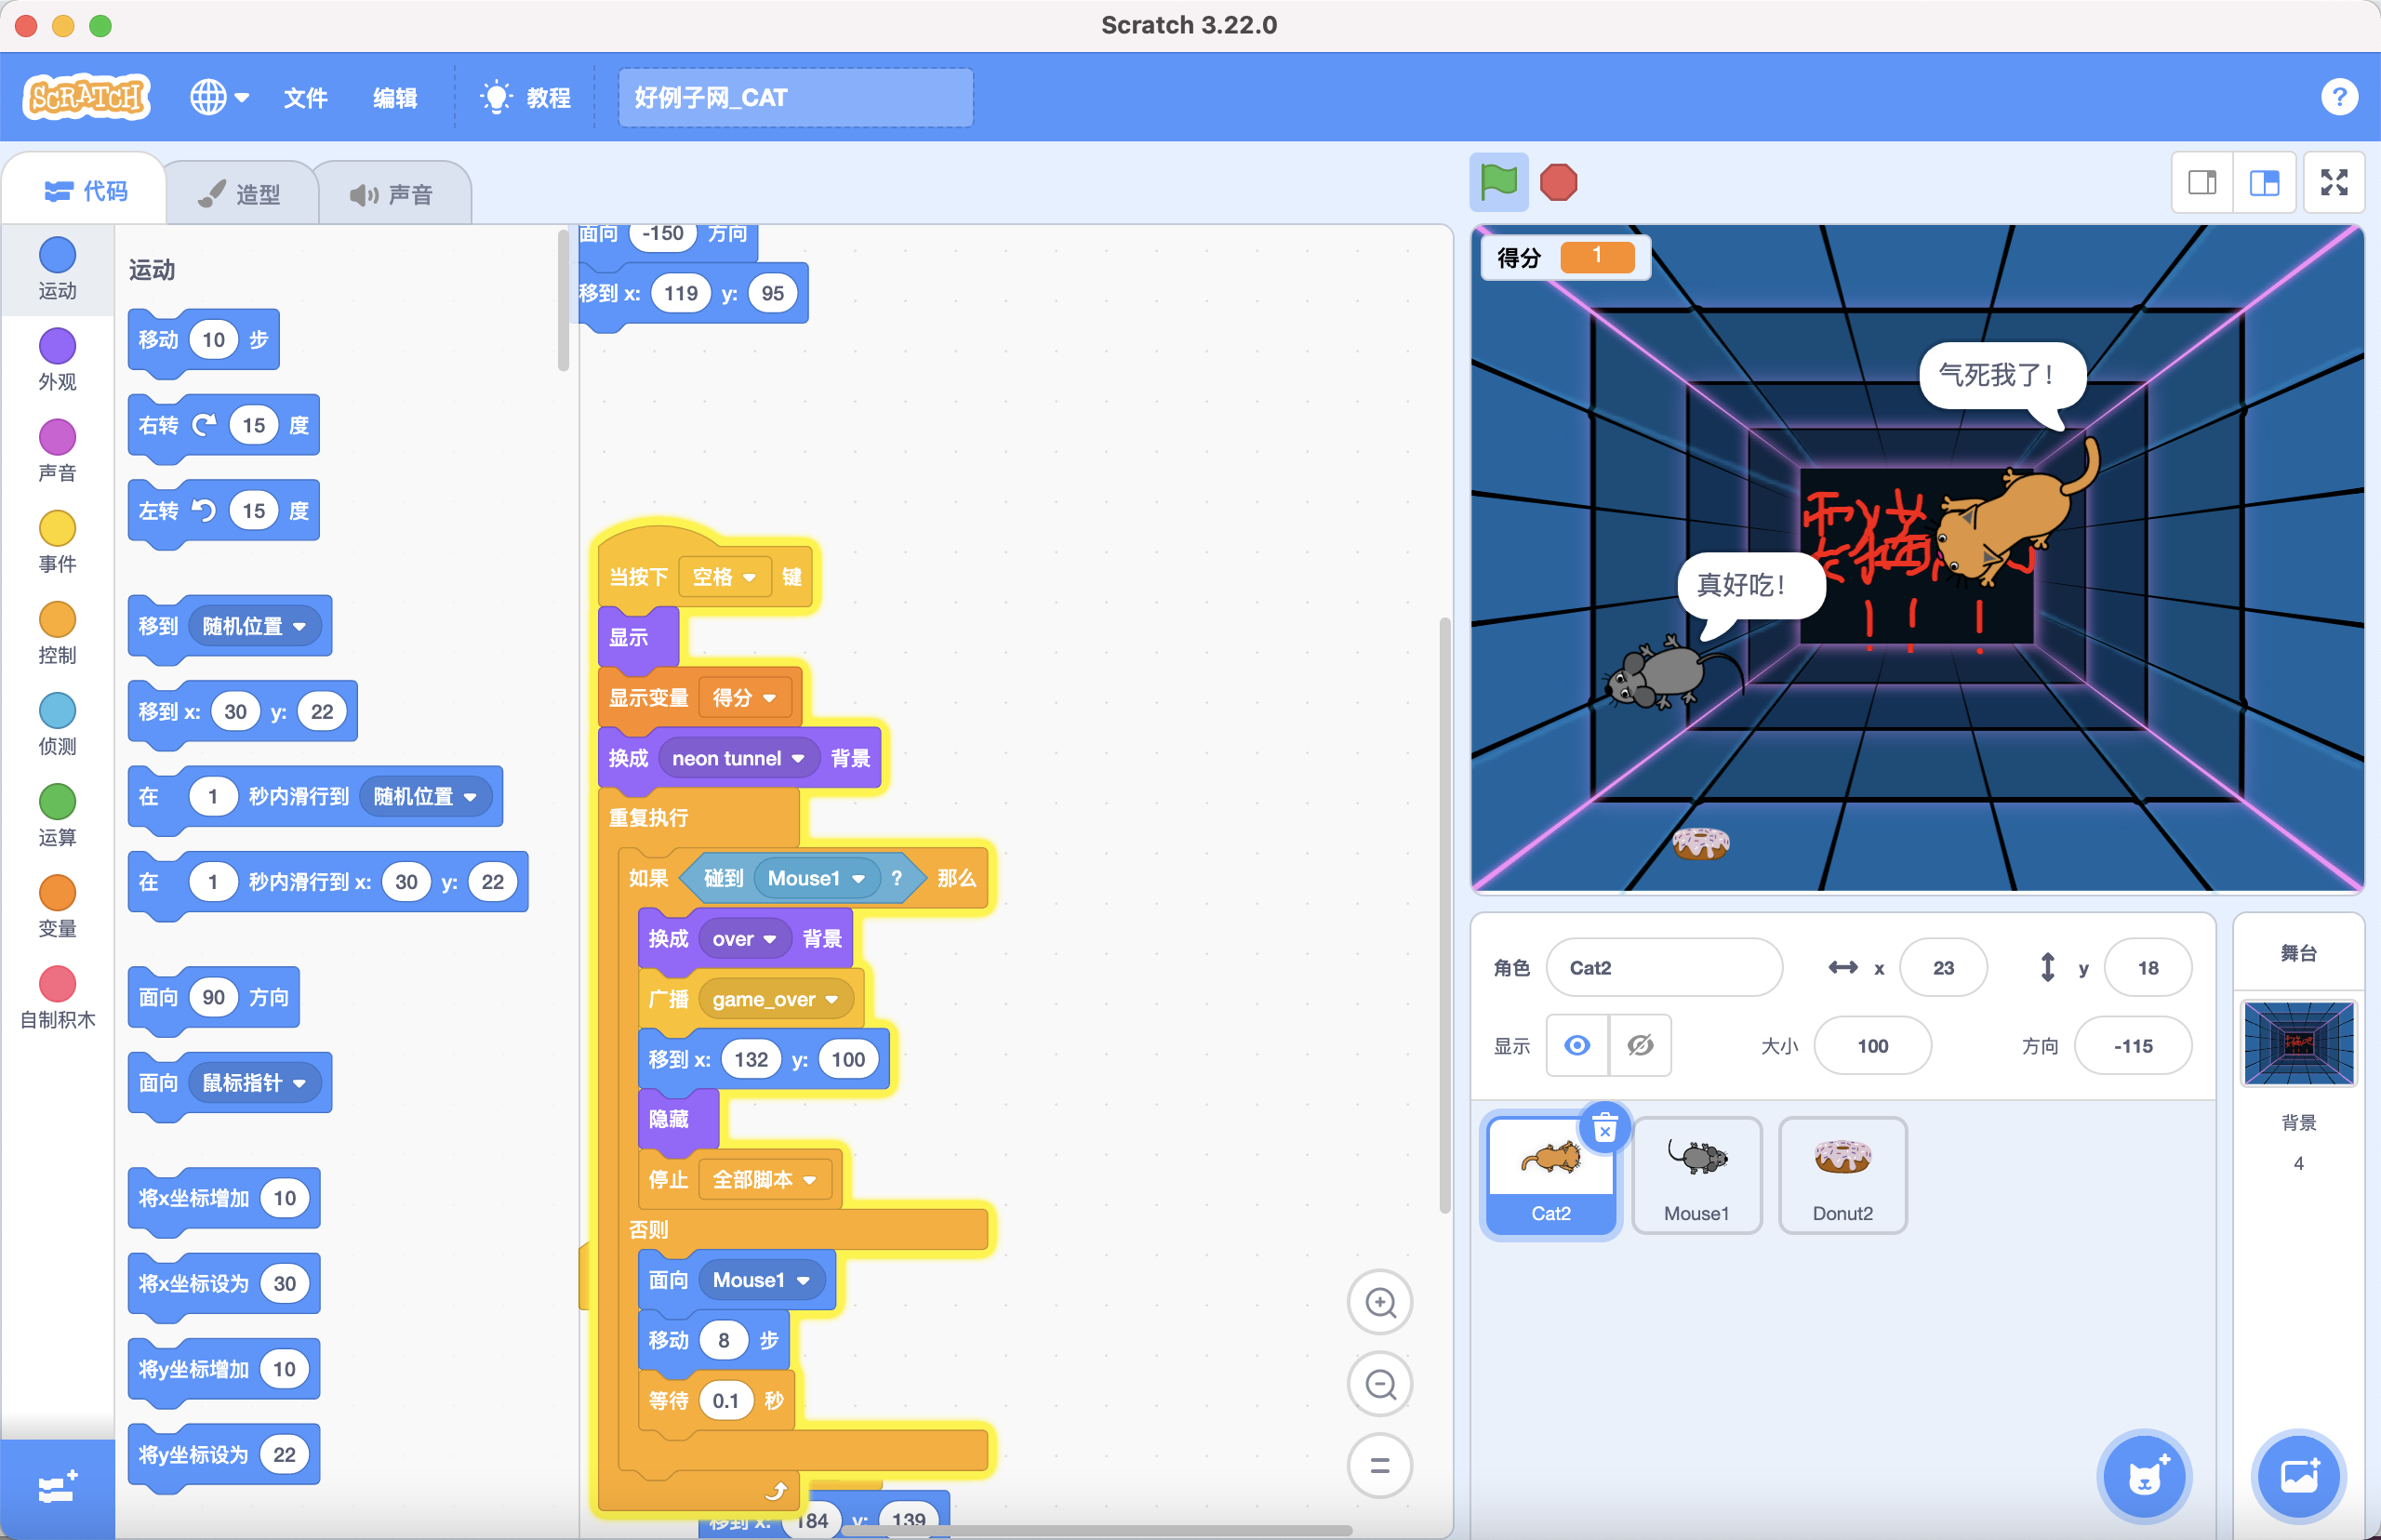Select the Operators 运算 category

pos(57,814)
